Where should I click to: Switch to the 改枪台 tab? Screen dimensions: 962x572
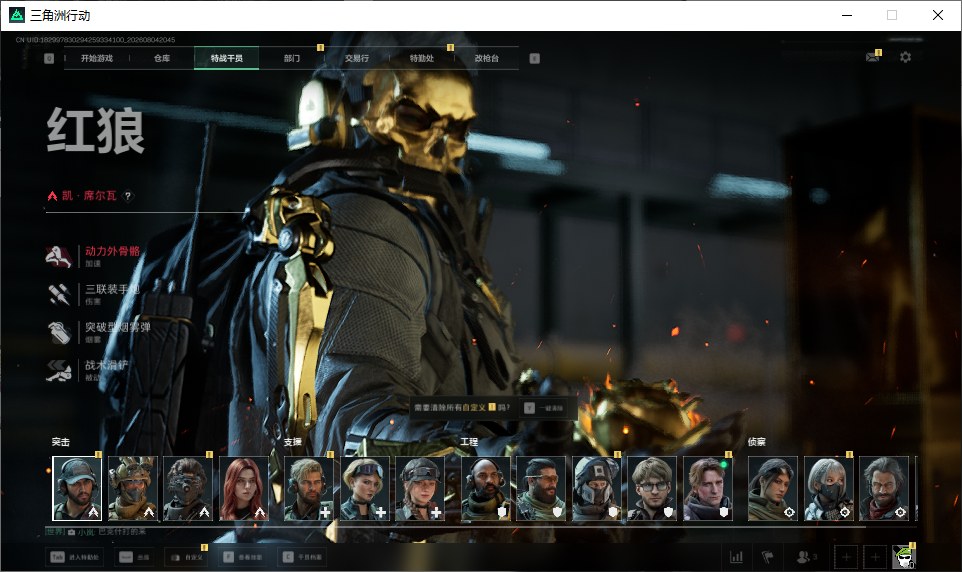[487, 58]
